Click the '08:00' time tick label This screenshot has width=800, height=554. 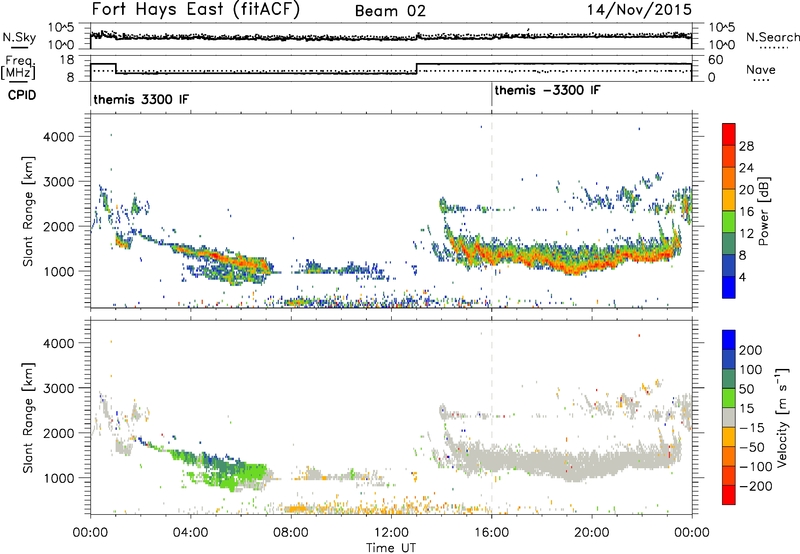click(291, 533)
